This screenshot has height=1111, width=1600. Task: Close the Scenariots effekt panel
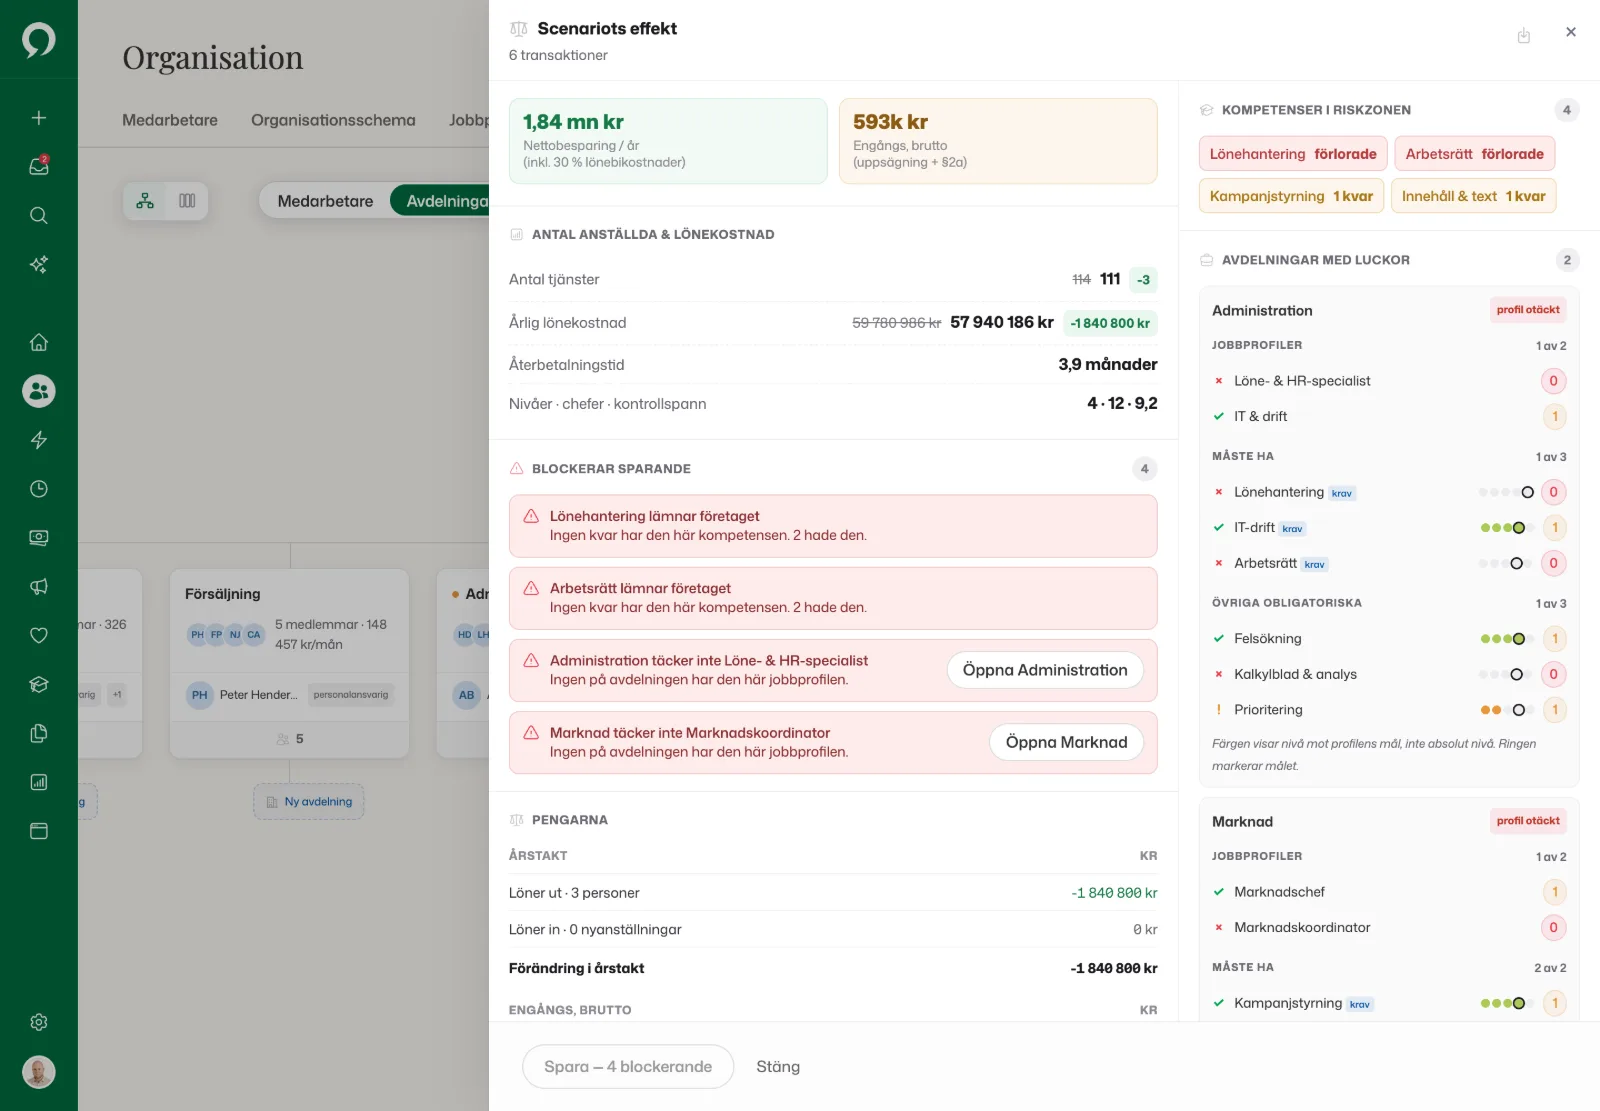(1571, 32)
